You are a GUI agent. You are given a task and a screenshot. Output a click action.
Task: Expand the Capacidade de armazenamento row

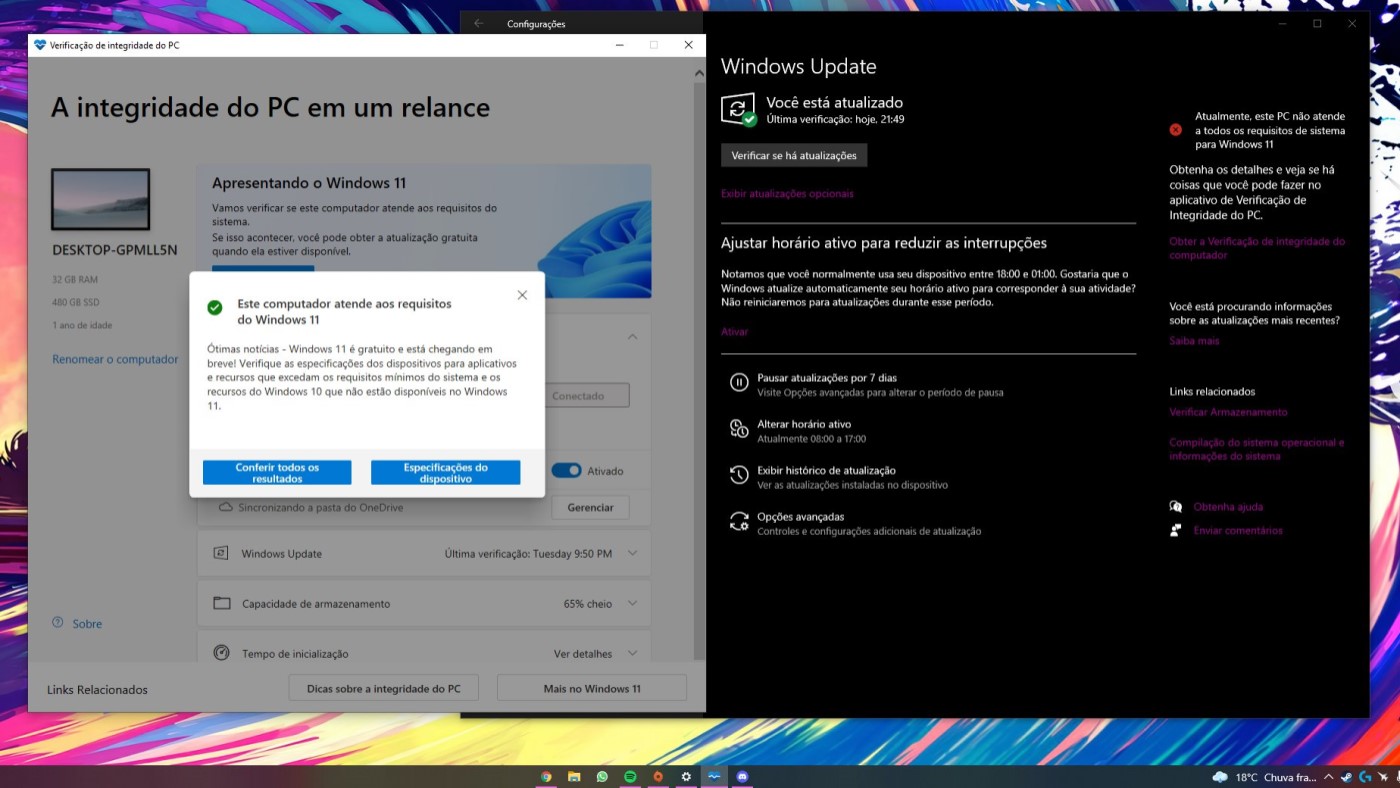pos(632,603)
